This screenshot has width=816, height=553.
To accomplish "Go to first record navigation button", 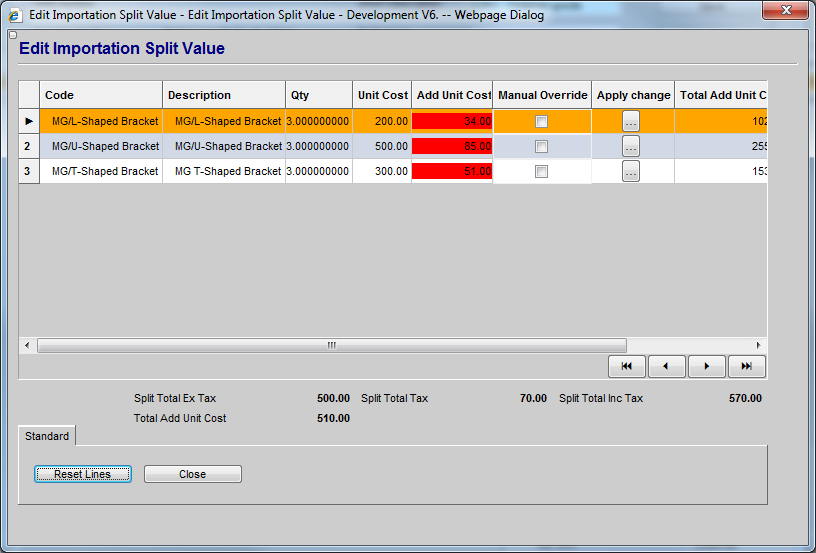I will click(x=627, y=366).
